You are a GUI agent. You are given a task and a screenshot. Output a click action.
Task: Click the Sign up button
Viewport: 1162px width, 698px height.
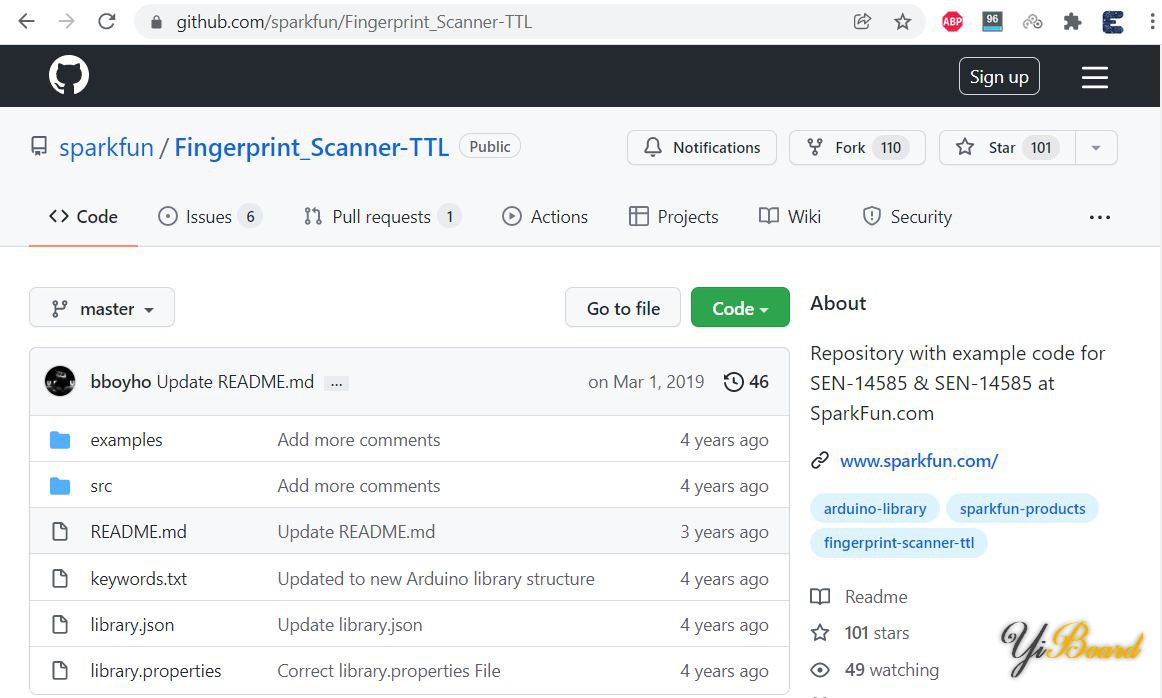click(999, 76)
